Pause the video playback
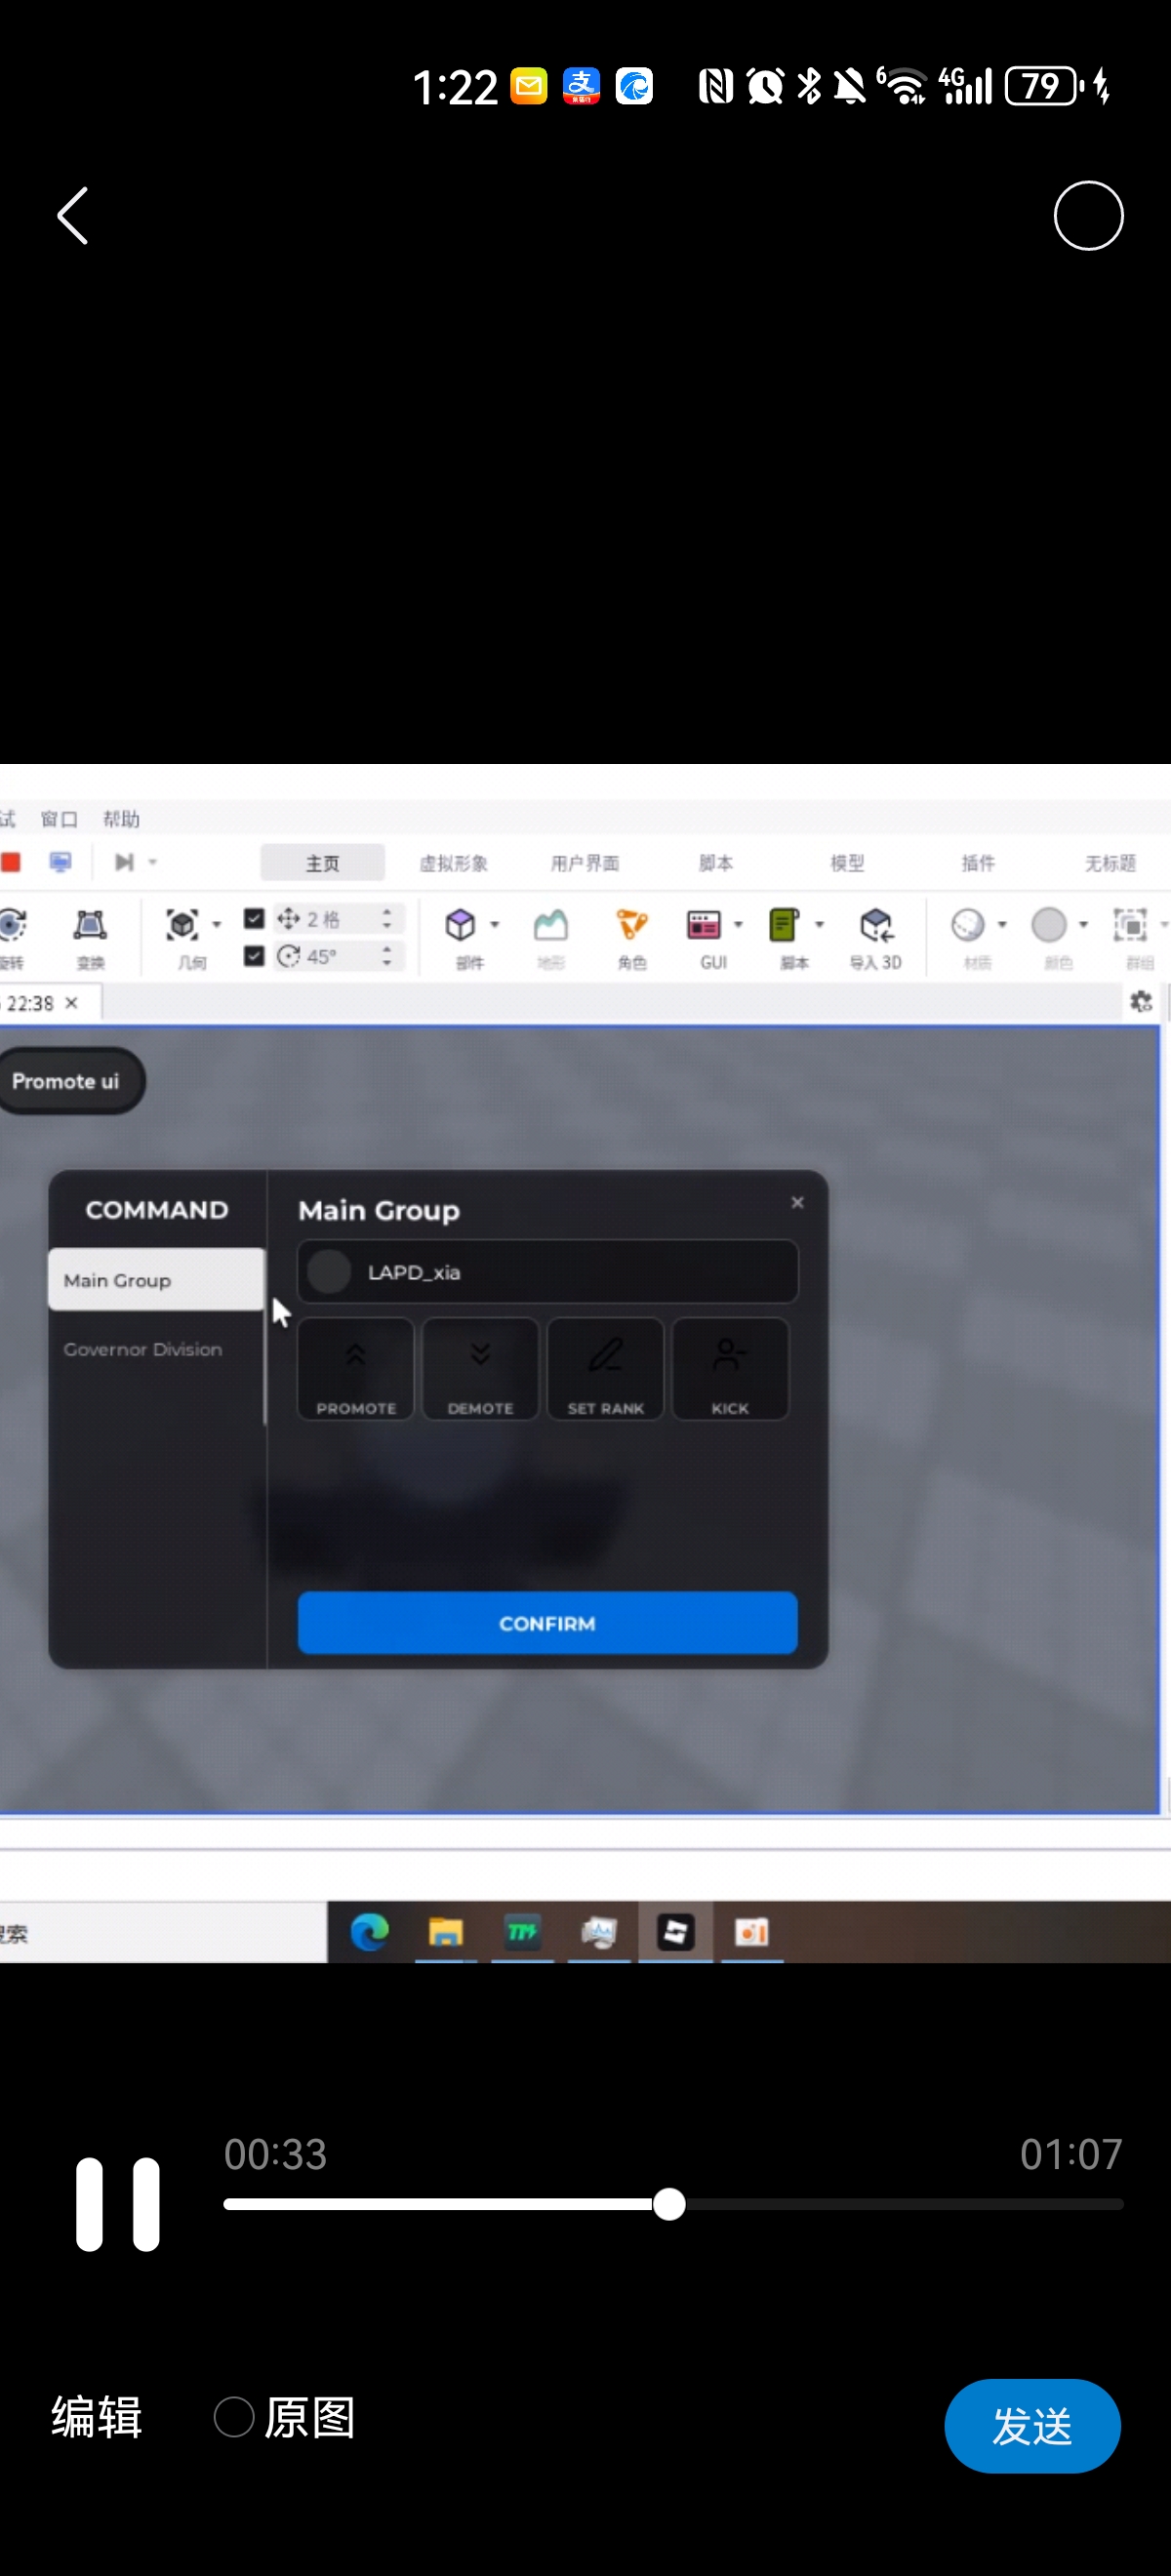This screenshot has width=1171, height=2576. pos(117,2204)
